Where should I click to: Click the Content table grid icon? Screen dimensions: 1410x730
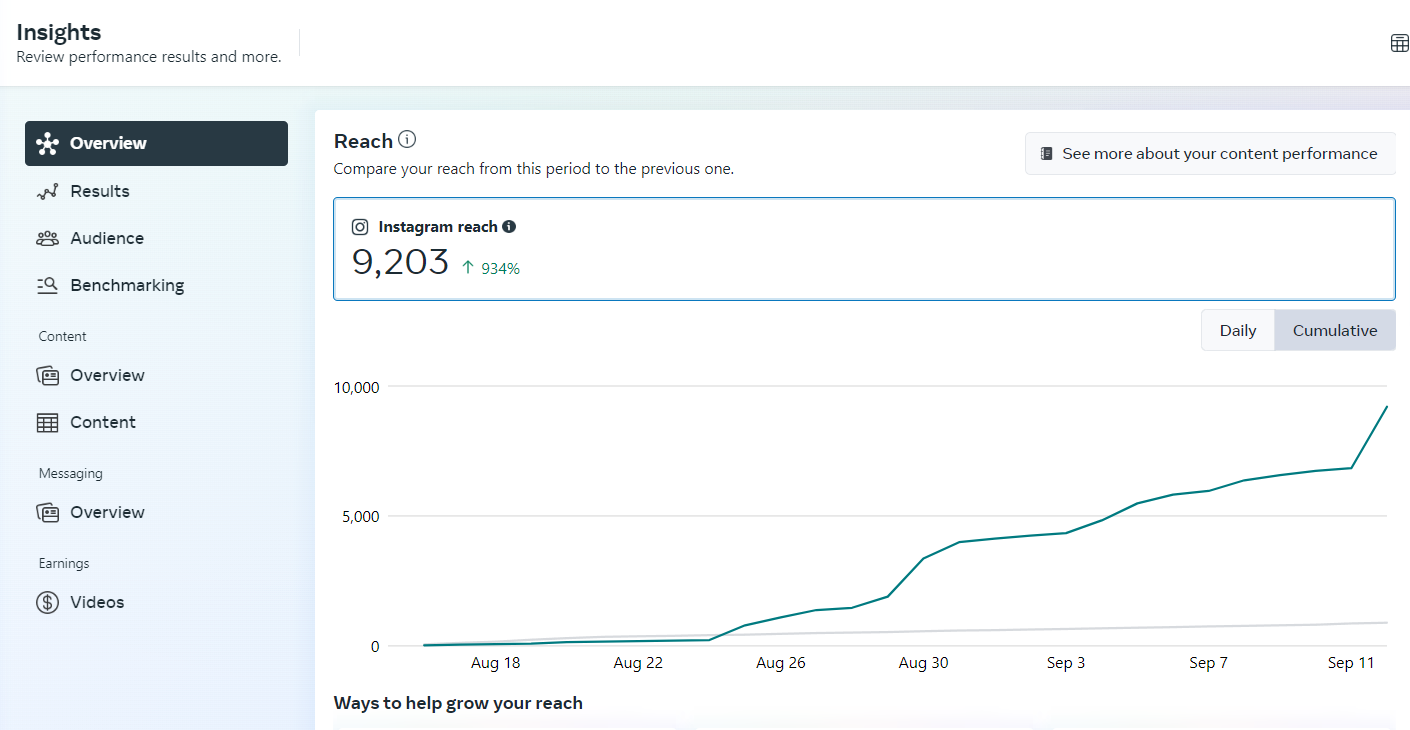(47, 422)
